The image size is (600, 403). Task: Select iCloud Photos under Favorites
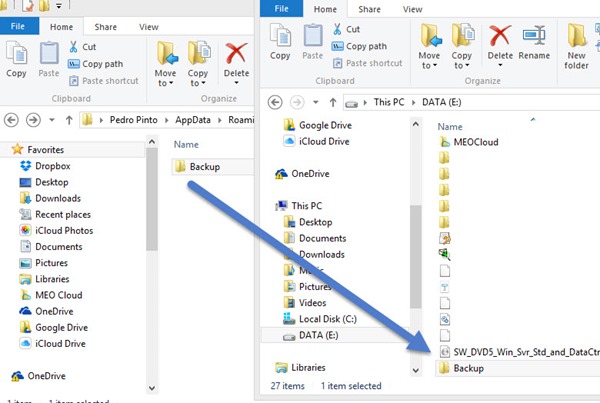(56, 231)
